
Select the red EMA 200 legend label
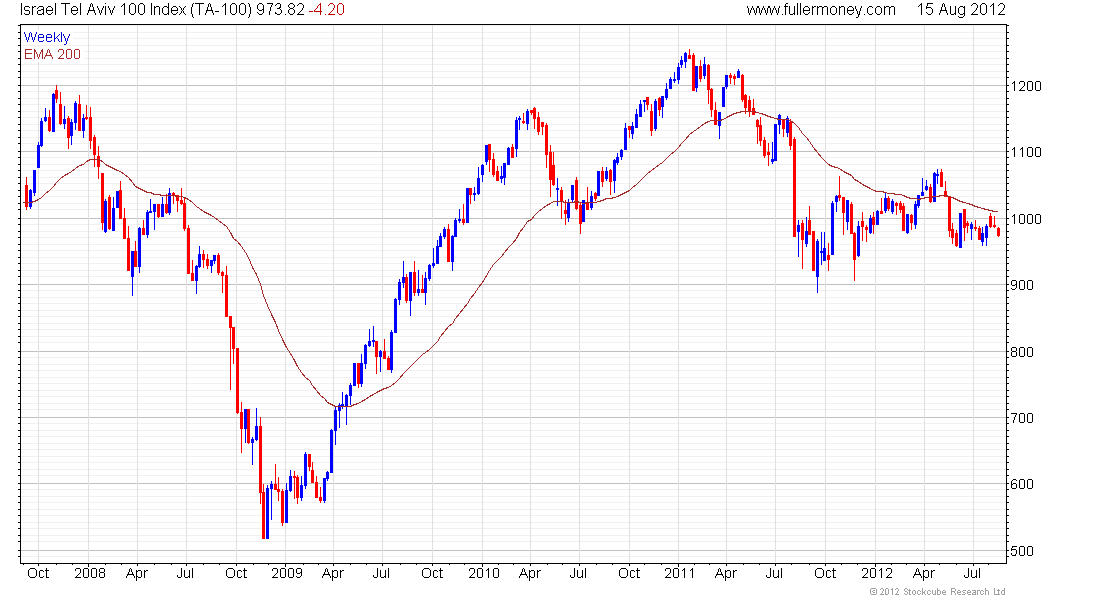pos(52,54)
